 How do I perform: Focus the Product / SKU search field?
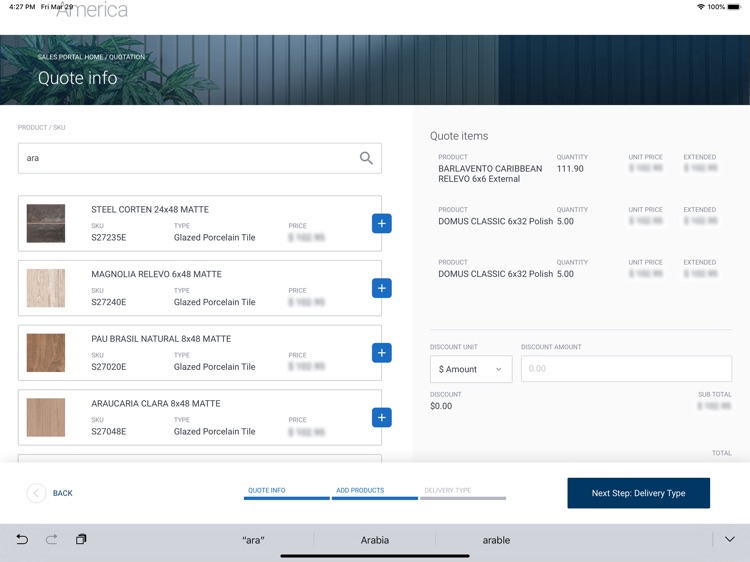click(200, 158)
